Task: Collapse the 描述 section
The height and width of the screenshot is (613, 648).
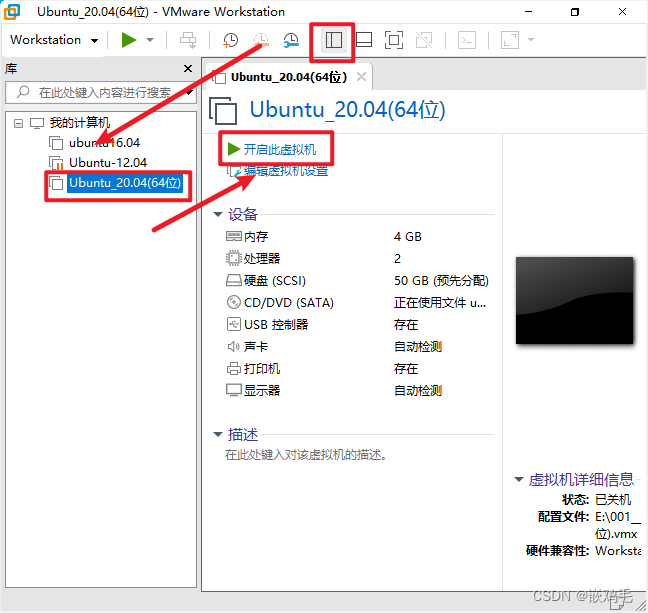Action: (x=218, y=434)
